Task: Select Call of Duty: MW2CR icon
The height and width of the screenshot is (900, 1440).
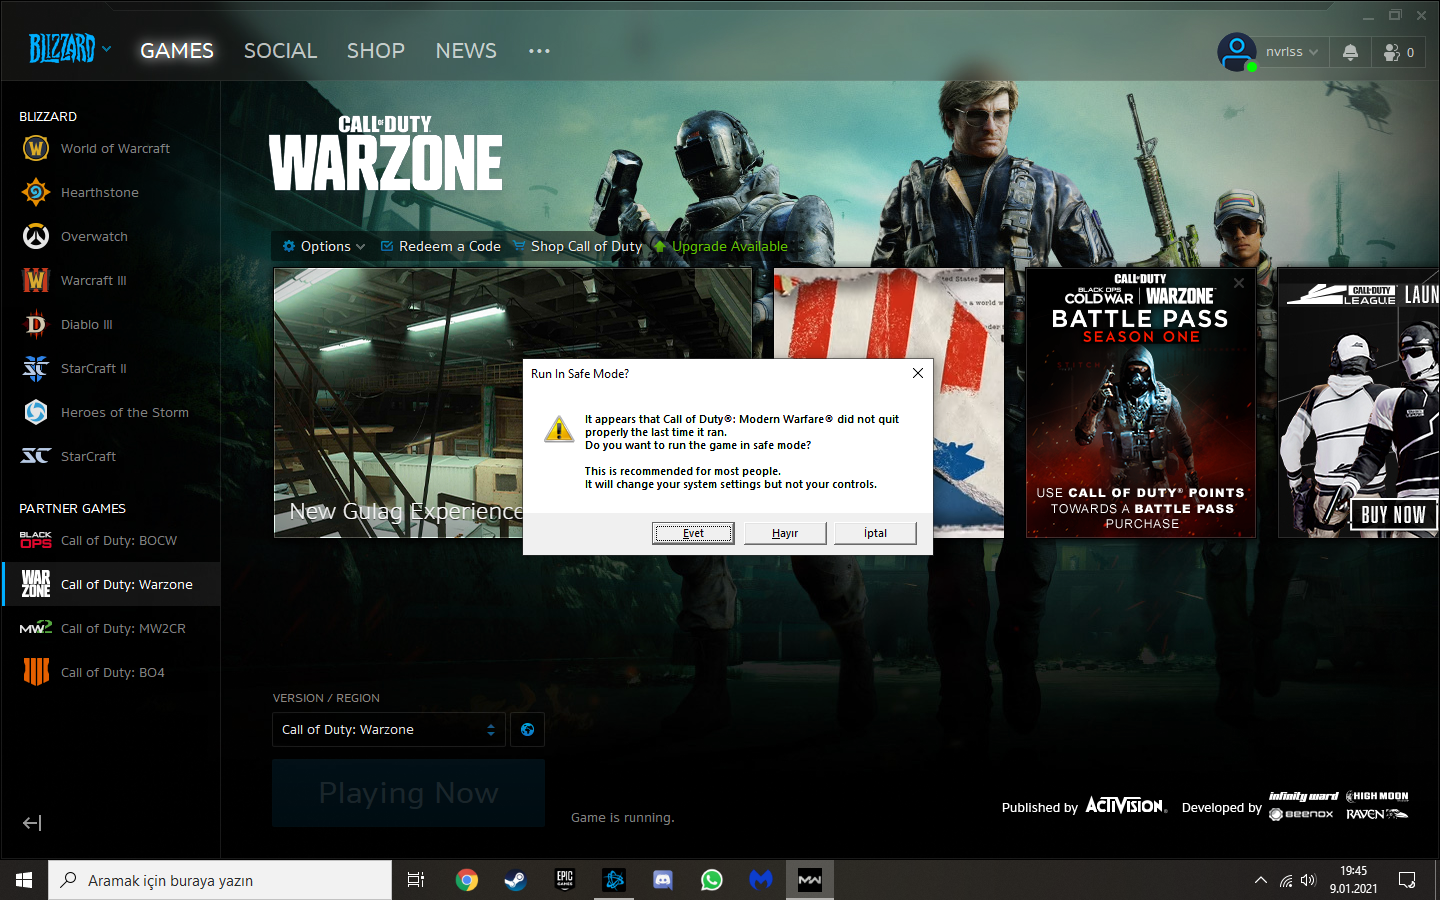Action: tap(36, 628)
